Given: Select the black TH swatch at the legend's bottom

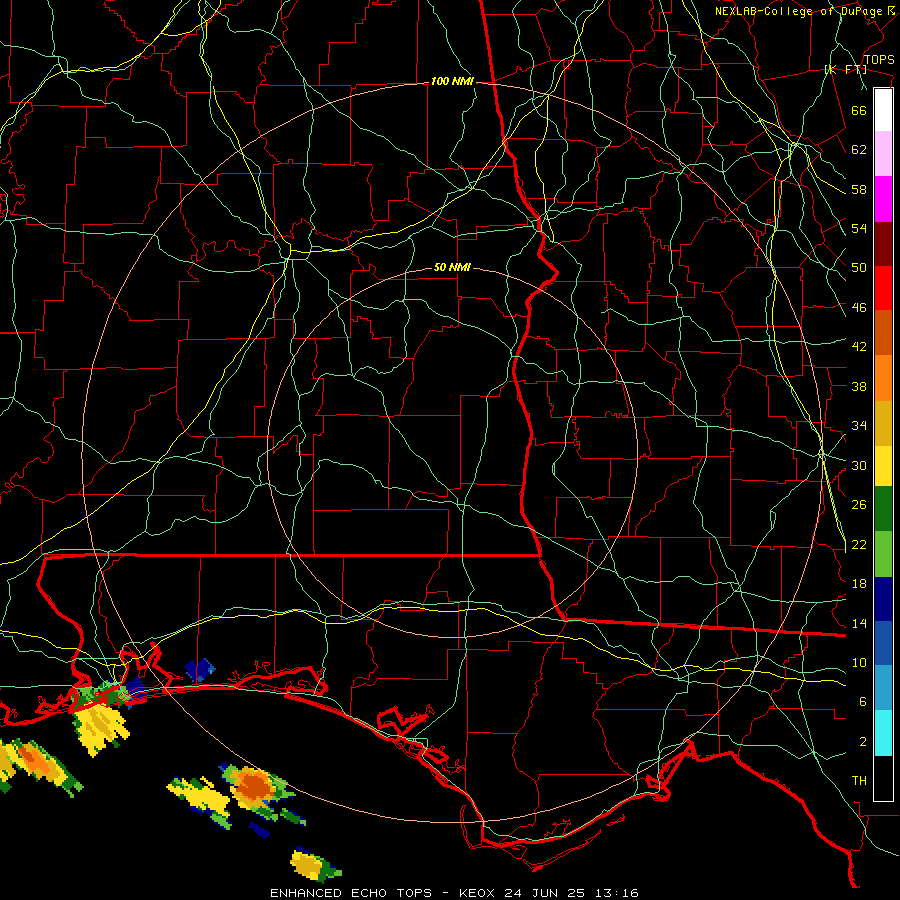Looking at the screenshot, I should (883, 778).
